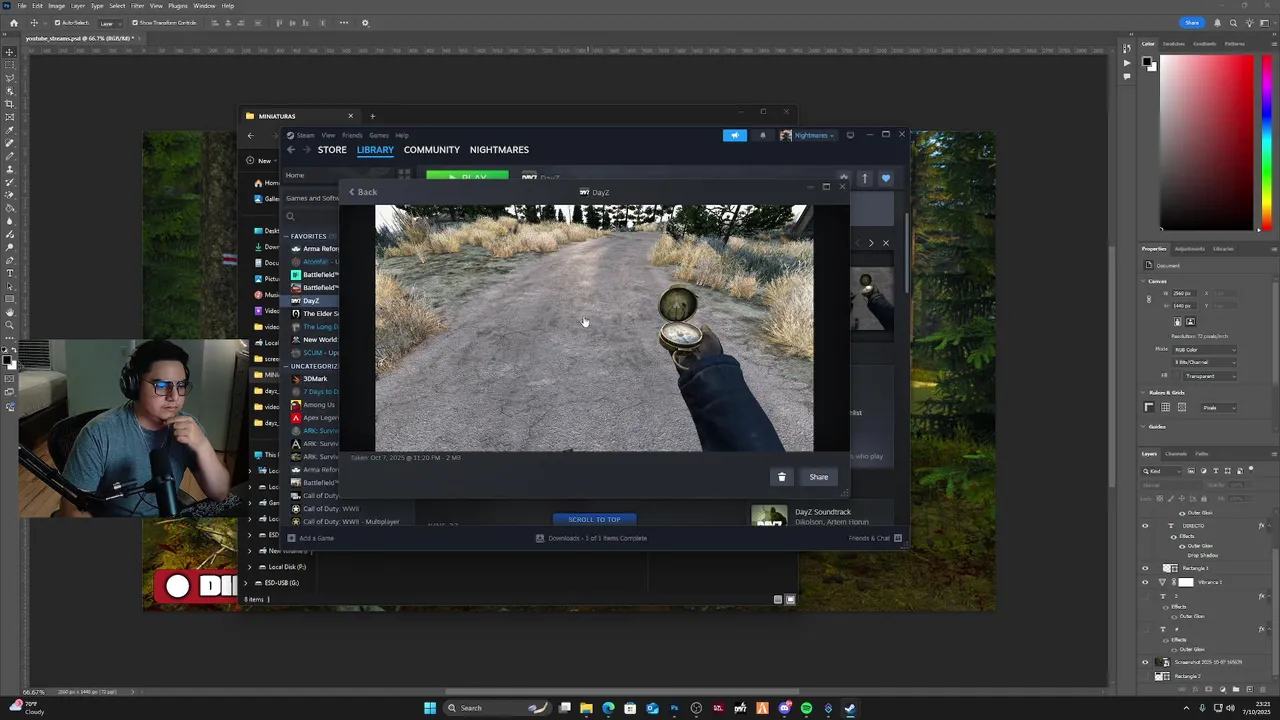
Task: Click the Windows Start button
Action: pyautogui.click(x=430, y=708)
